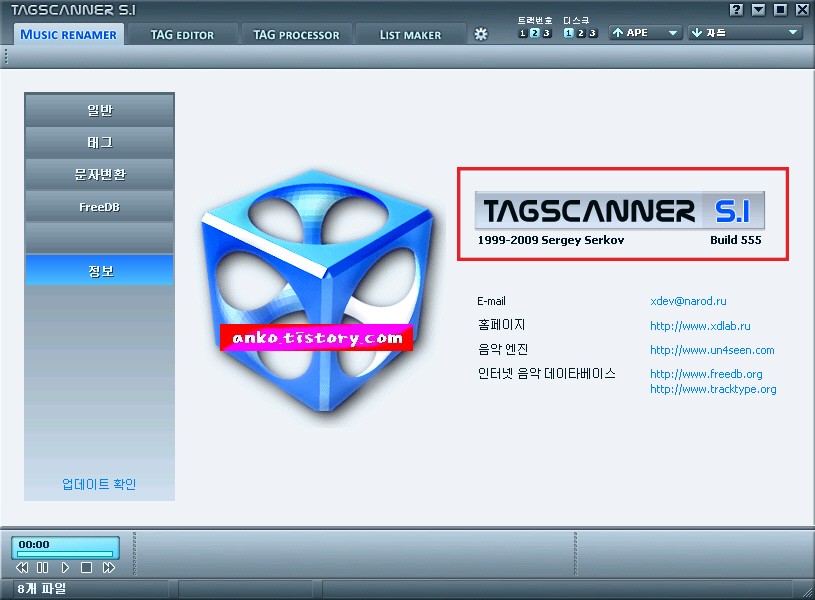The height and width of the screenshot is (600, 815).
Task: Open the 태그 settings section
Action: tap(100, 142)
